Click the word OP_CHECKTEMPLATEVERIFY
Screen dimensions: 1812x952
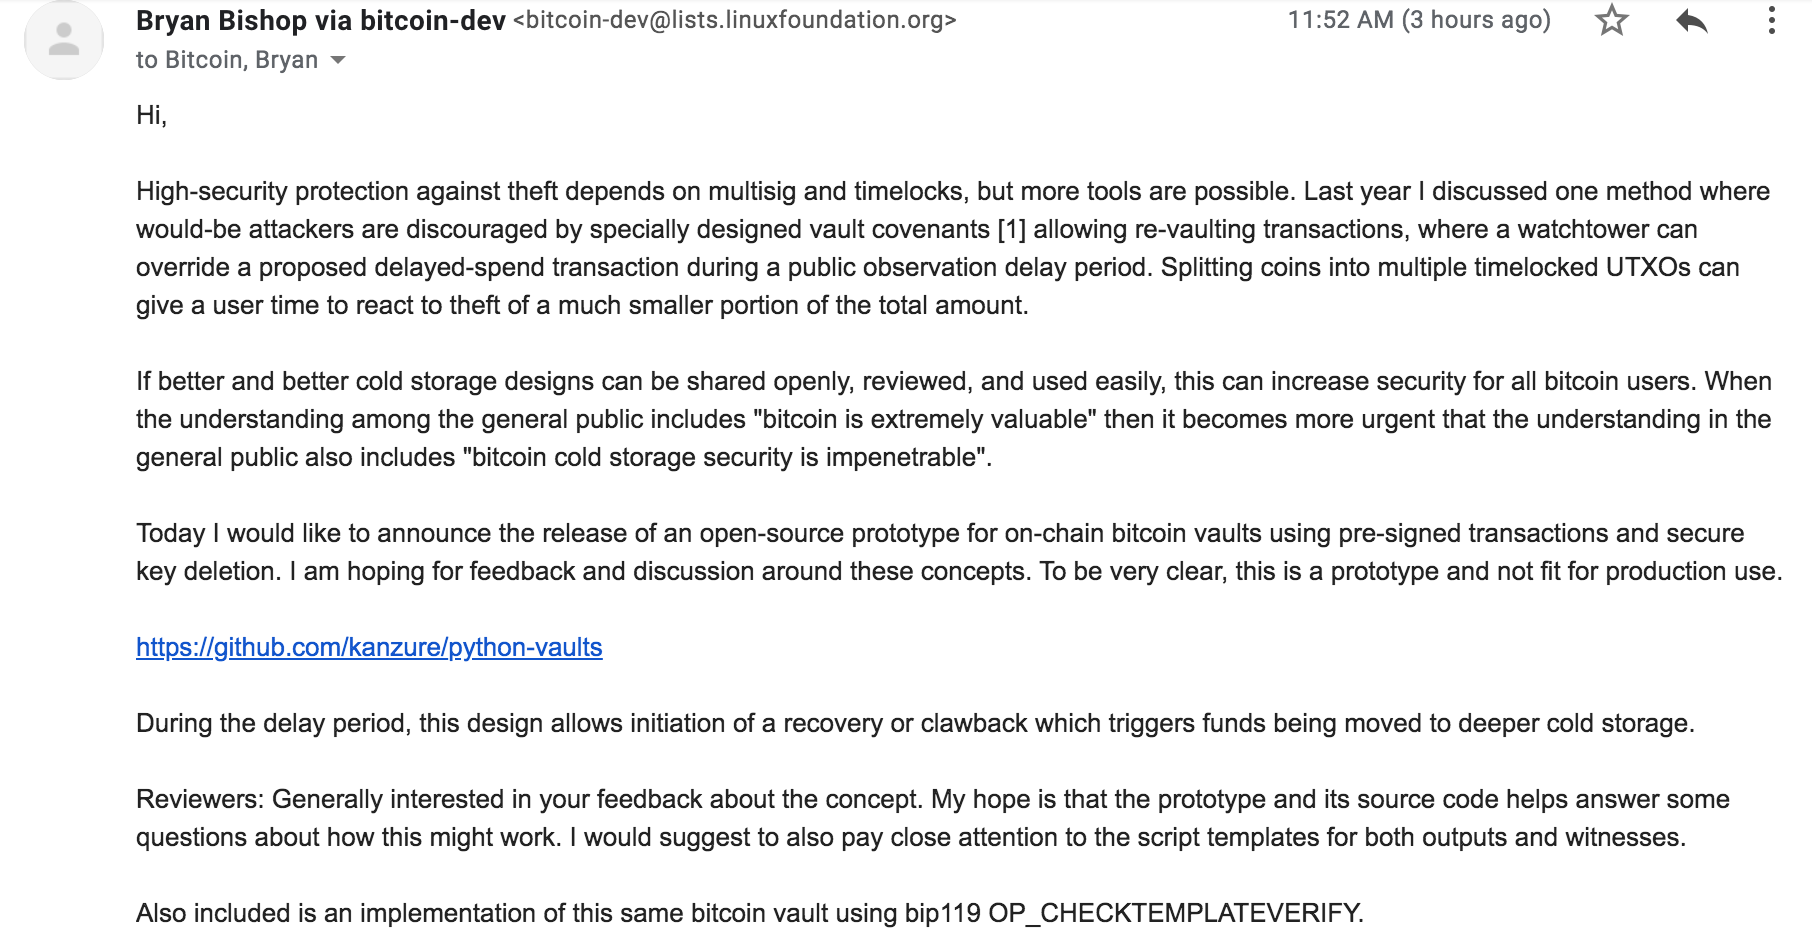[1176, 913]
